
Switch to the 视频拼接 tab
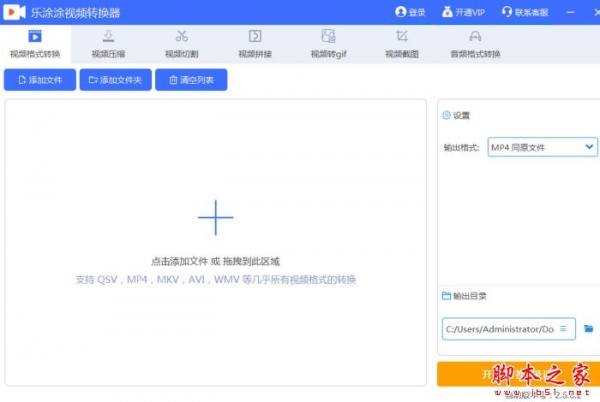coord(255,44)
